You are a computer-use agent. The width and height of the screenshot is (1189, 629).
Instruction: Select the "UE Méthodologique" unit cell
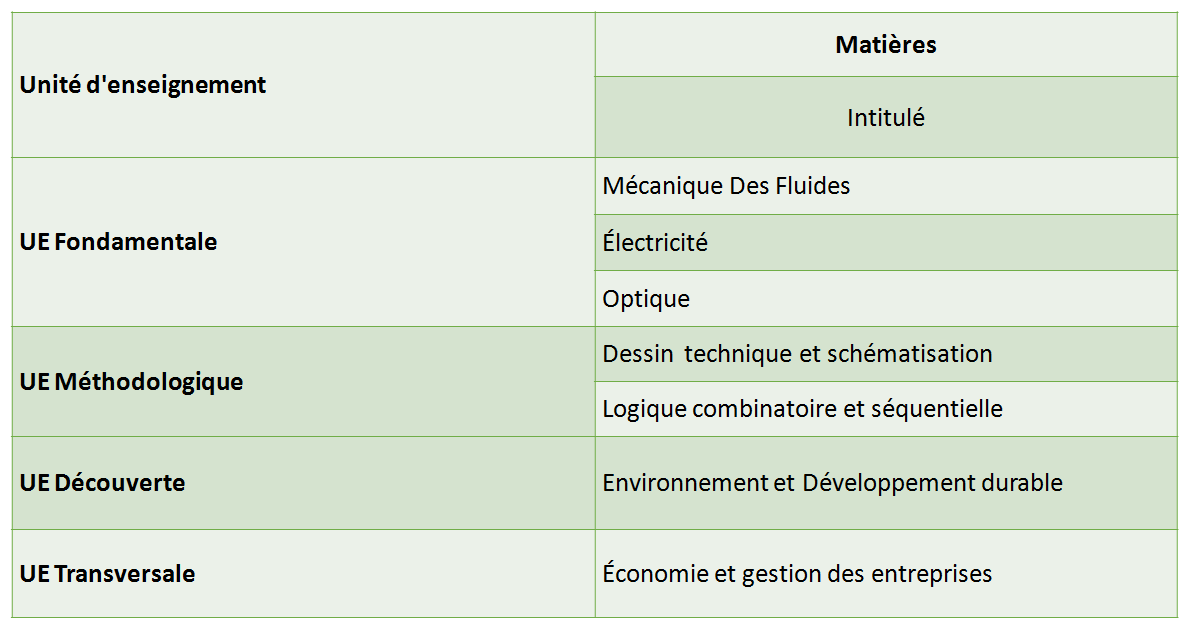click(131, 382)
